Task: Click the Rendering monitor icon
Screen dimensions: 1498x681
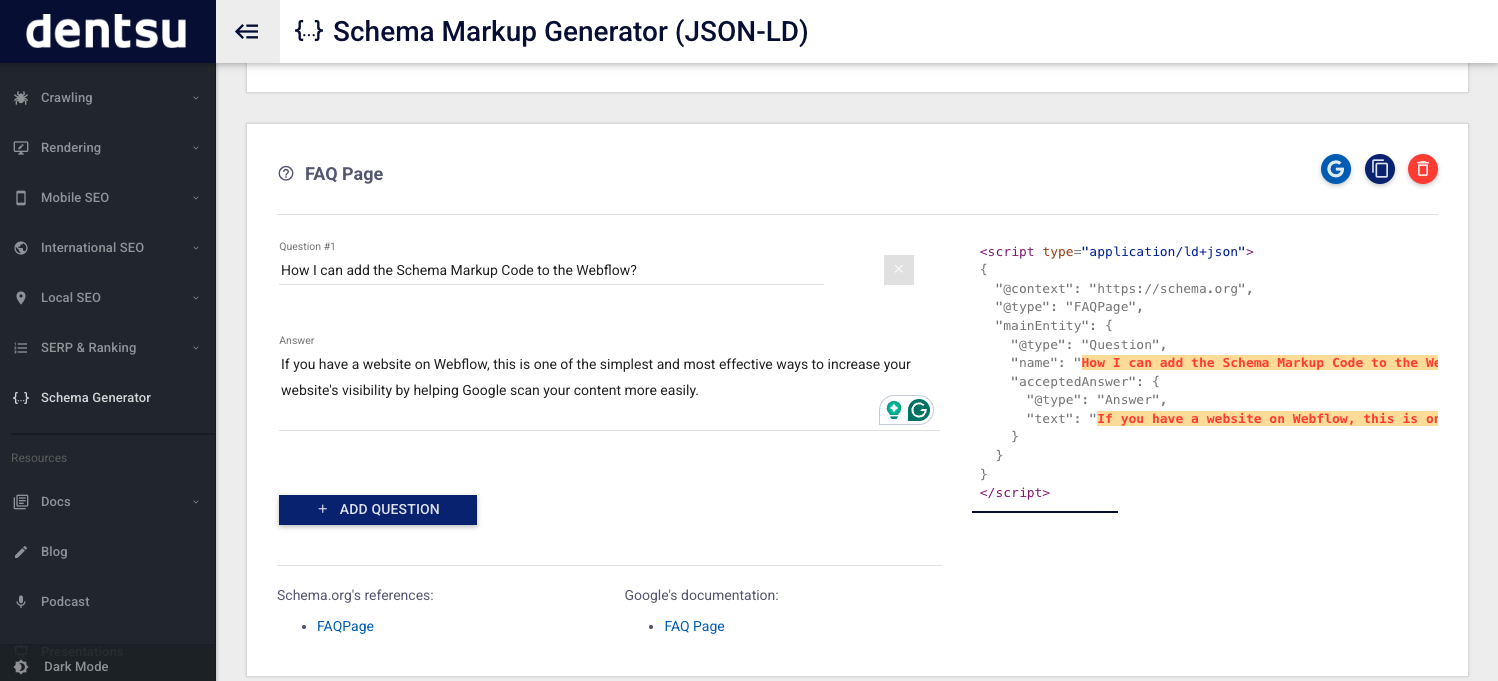Action: 21,148
